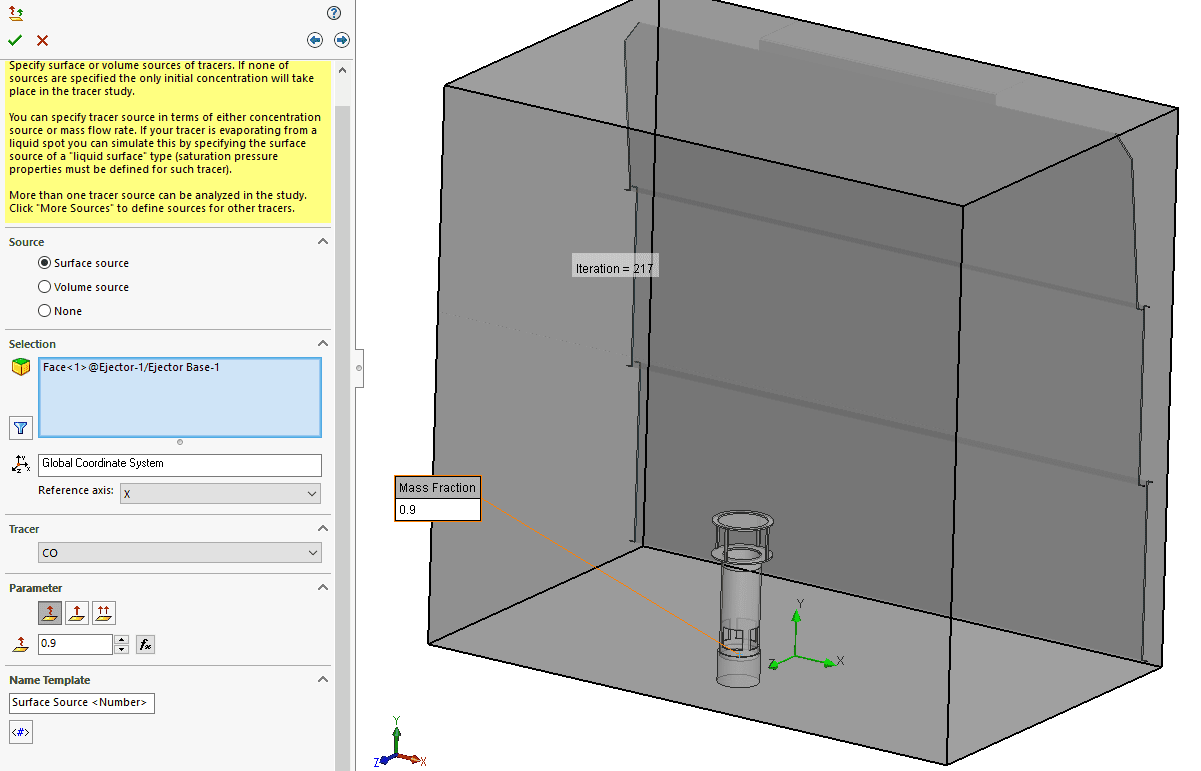The image size is (1201, 771).
Task: Open the fx dependency editor button
Action: [x=145, y=645]
